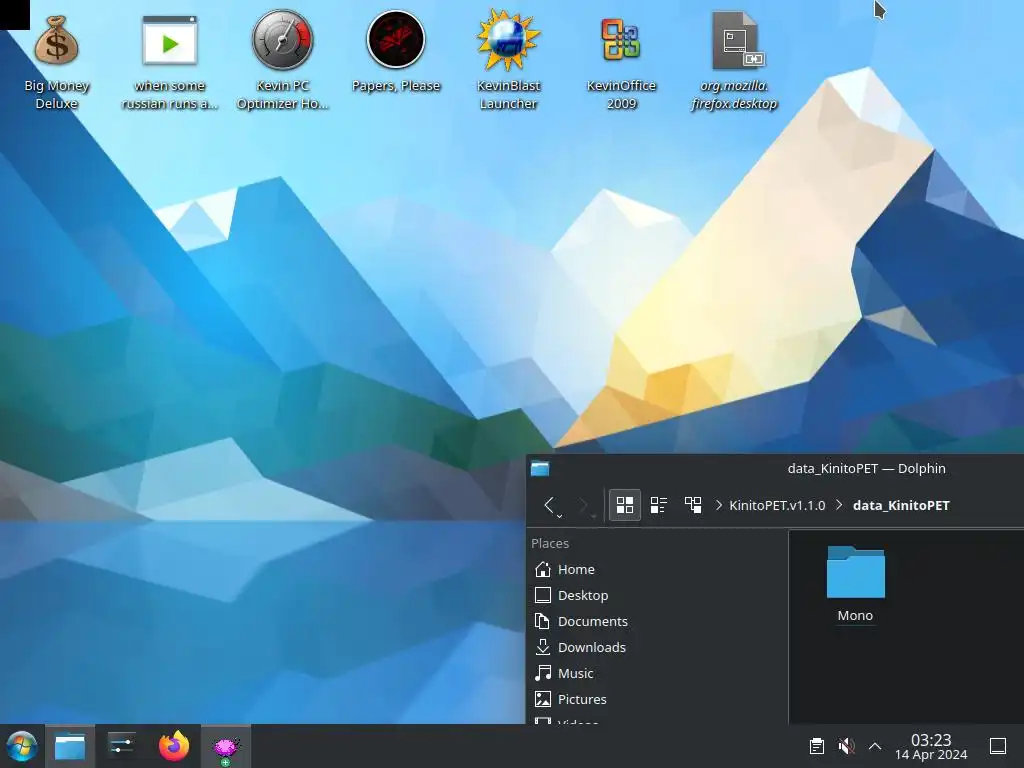Open back-history dropdown arrow in Dolphin
1024x768 pixels.
560,516
